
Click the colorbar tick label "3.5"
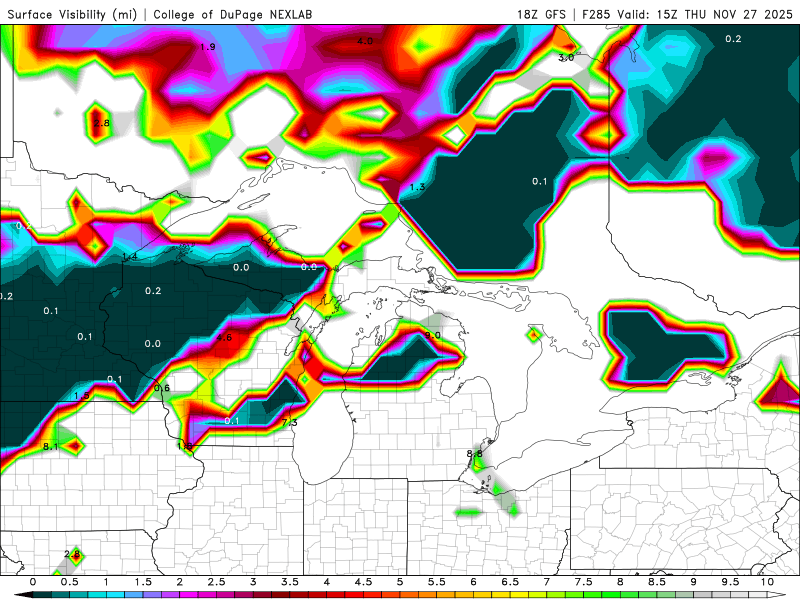(x=290, y=582)
